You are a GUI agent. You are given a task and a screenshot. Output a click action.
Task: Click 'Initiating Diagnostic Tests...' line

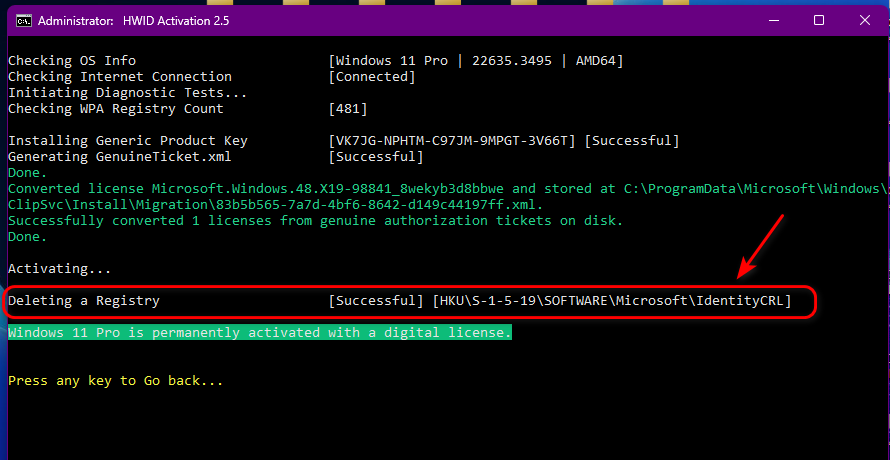pos(128,93)
